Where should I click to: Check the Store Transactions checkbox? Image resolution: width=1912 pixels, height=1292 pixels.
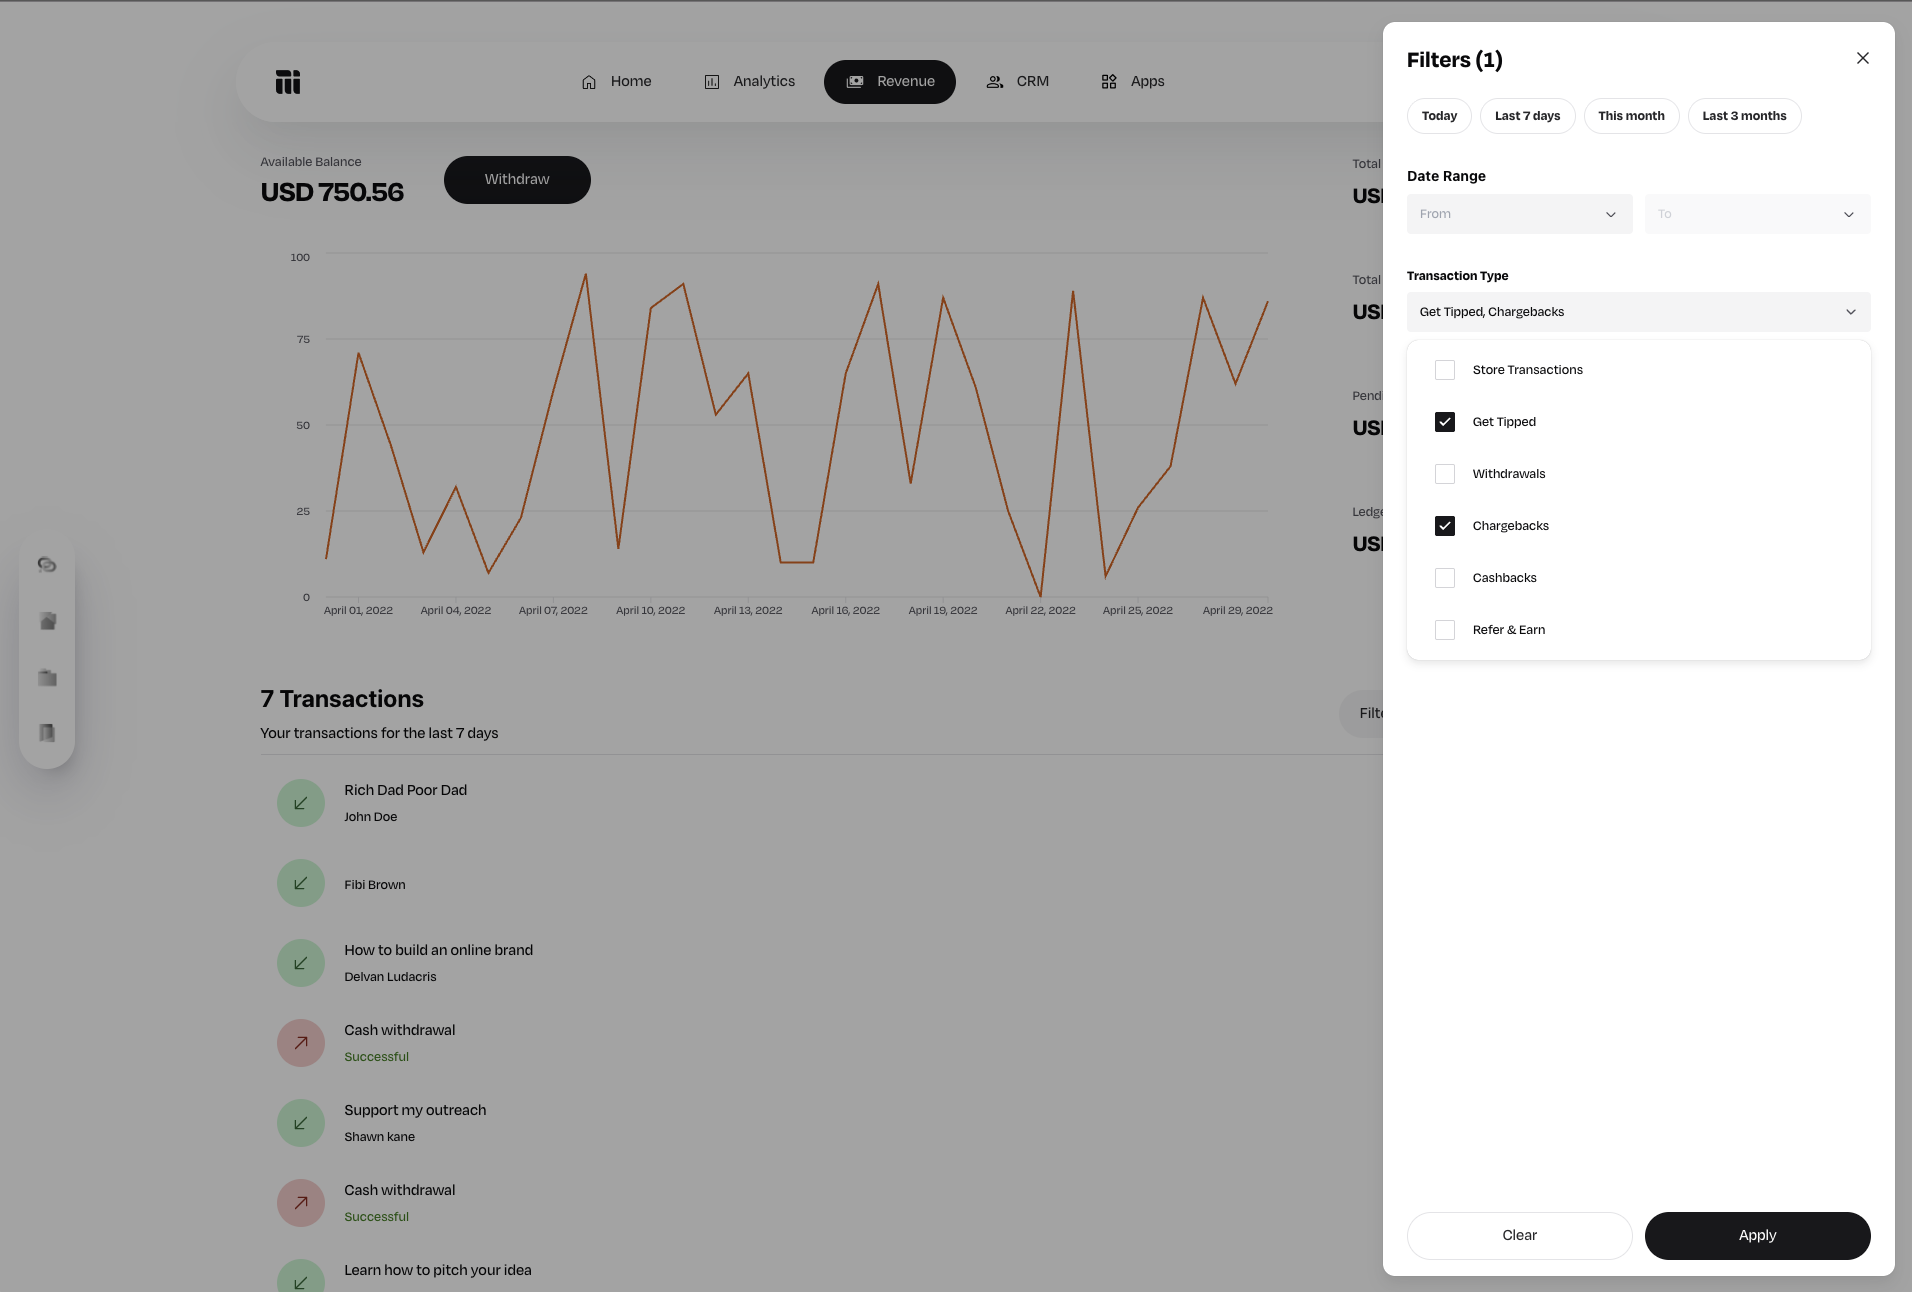point(1445,370)
